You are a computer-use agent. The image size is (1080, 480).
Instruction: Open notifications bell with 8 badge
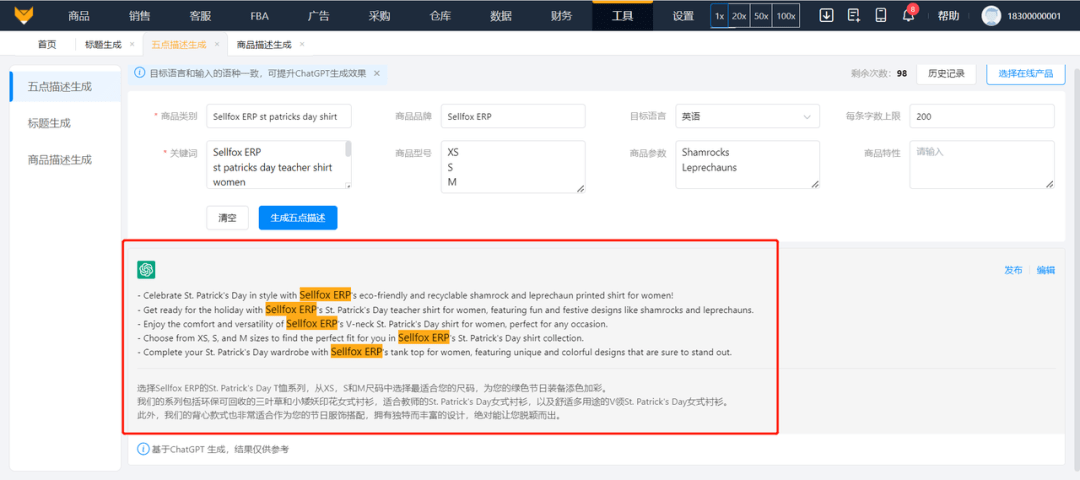click(908, 15)
